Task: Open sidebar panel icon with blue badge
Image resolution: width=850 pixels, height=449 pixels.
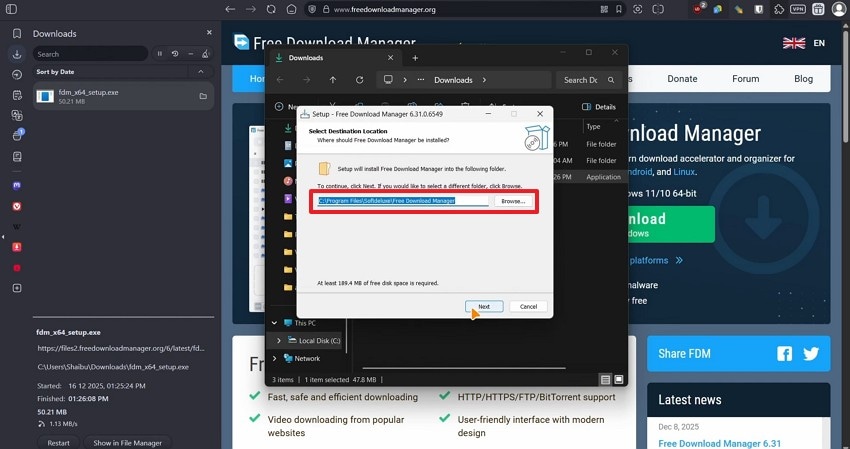Action: click(17, 136)
